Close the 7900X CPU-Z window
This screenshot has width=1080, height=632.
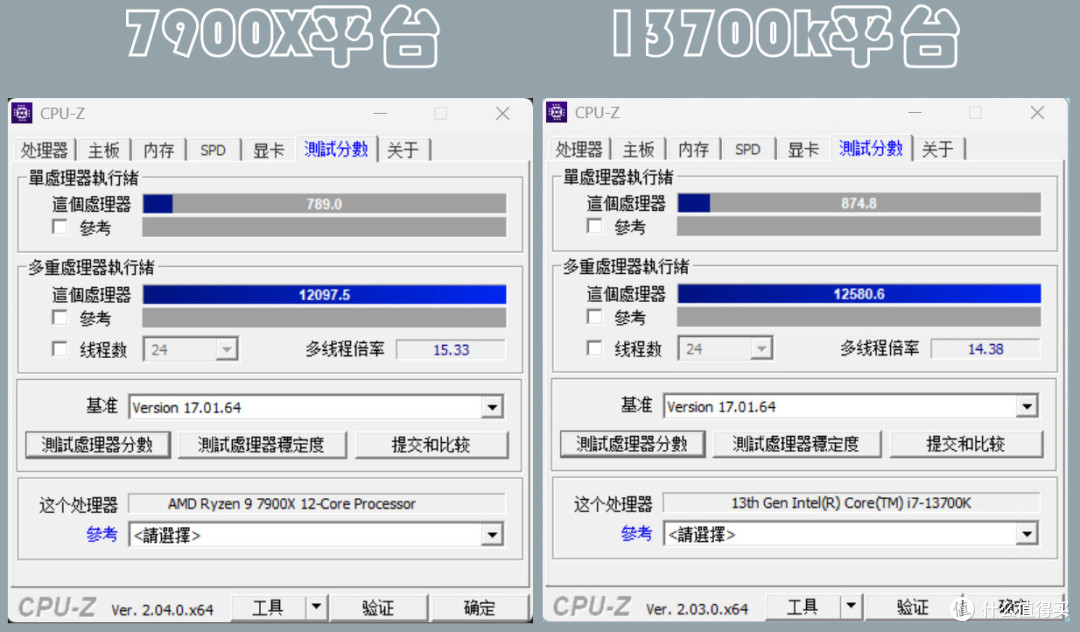pyautogui.click(x=503, y=114)
